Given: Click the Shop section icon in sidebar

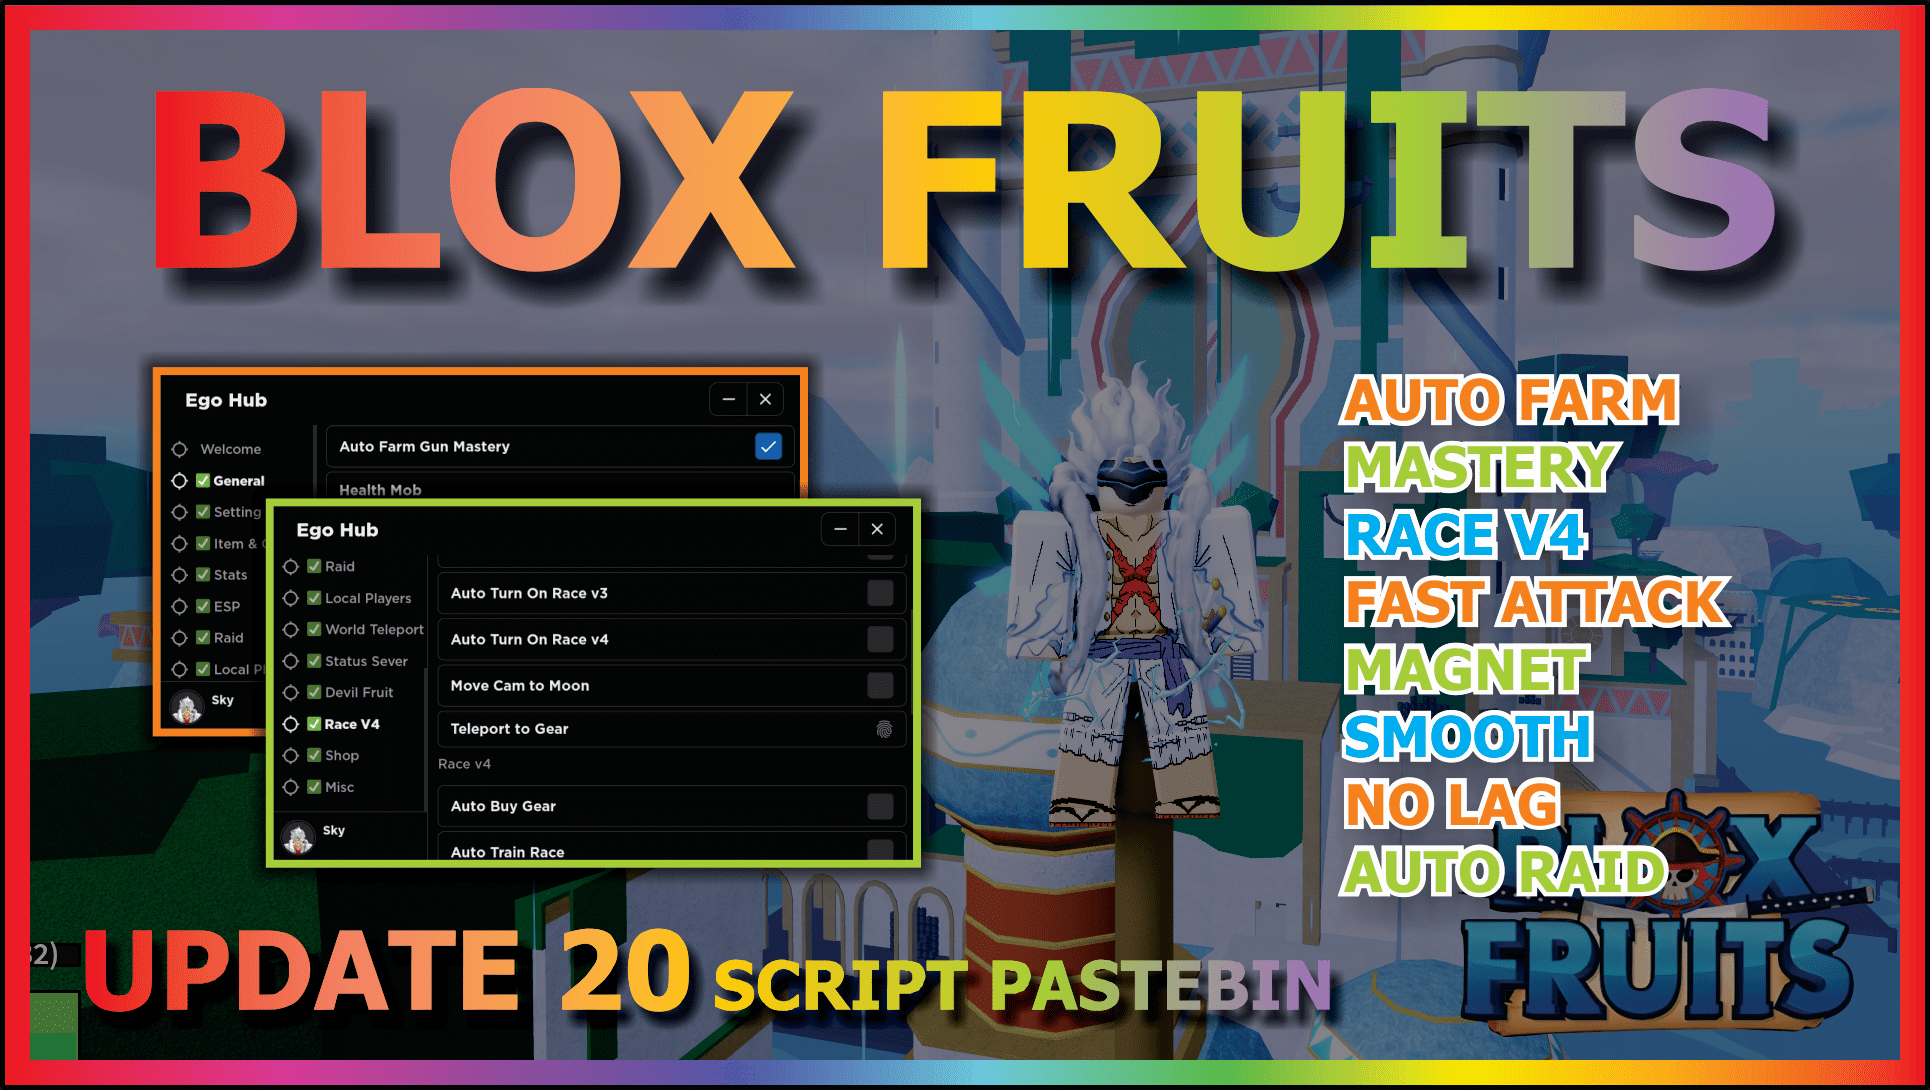Looking at the screenshot, I should [x=292, y=755].
